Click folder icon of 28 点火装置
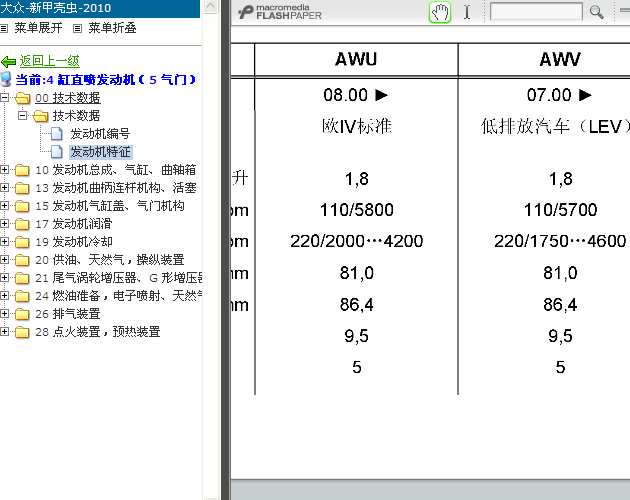630x500 pixels. point(22,332)
